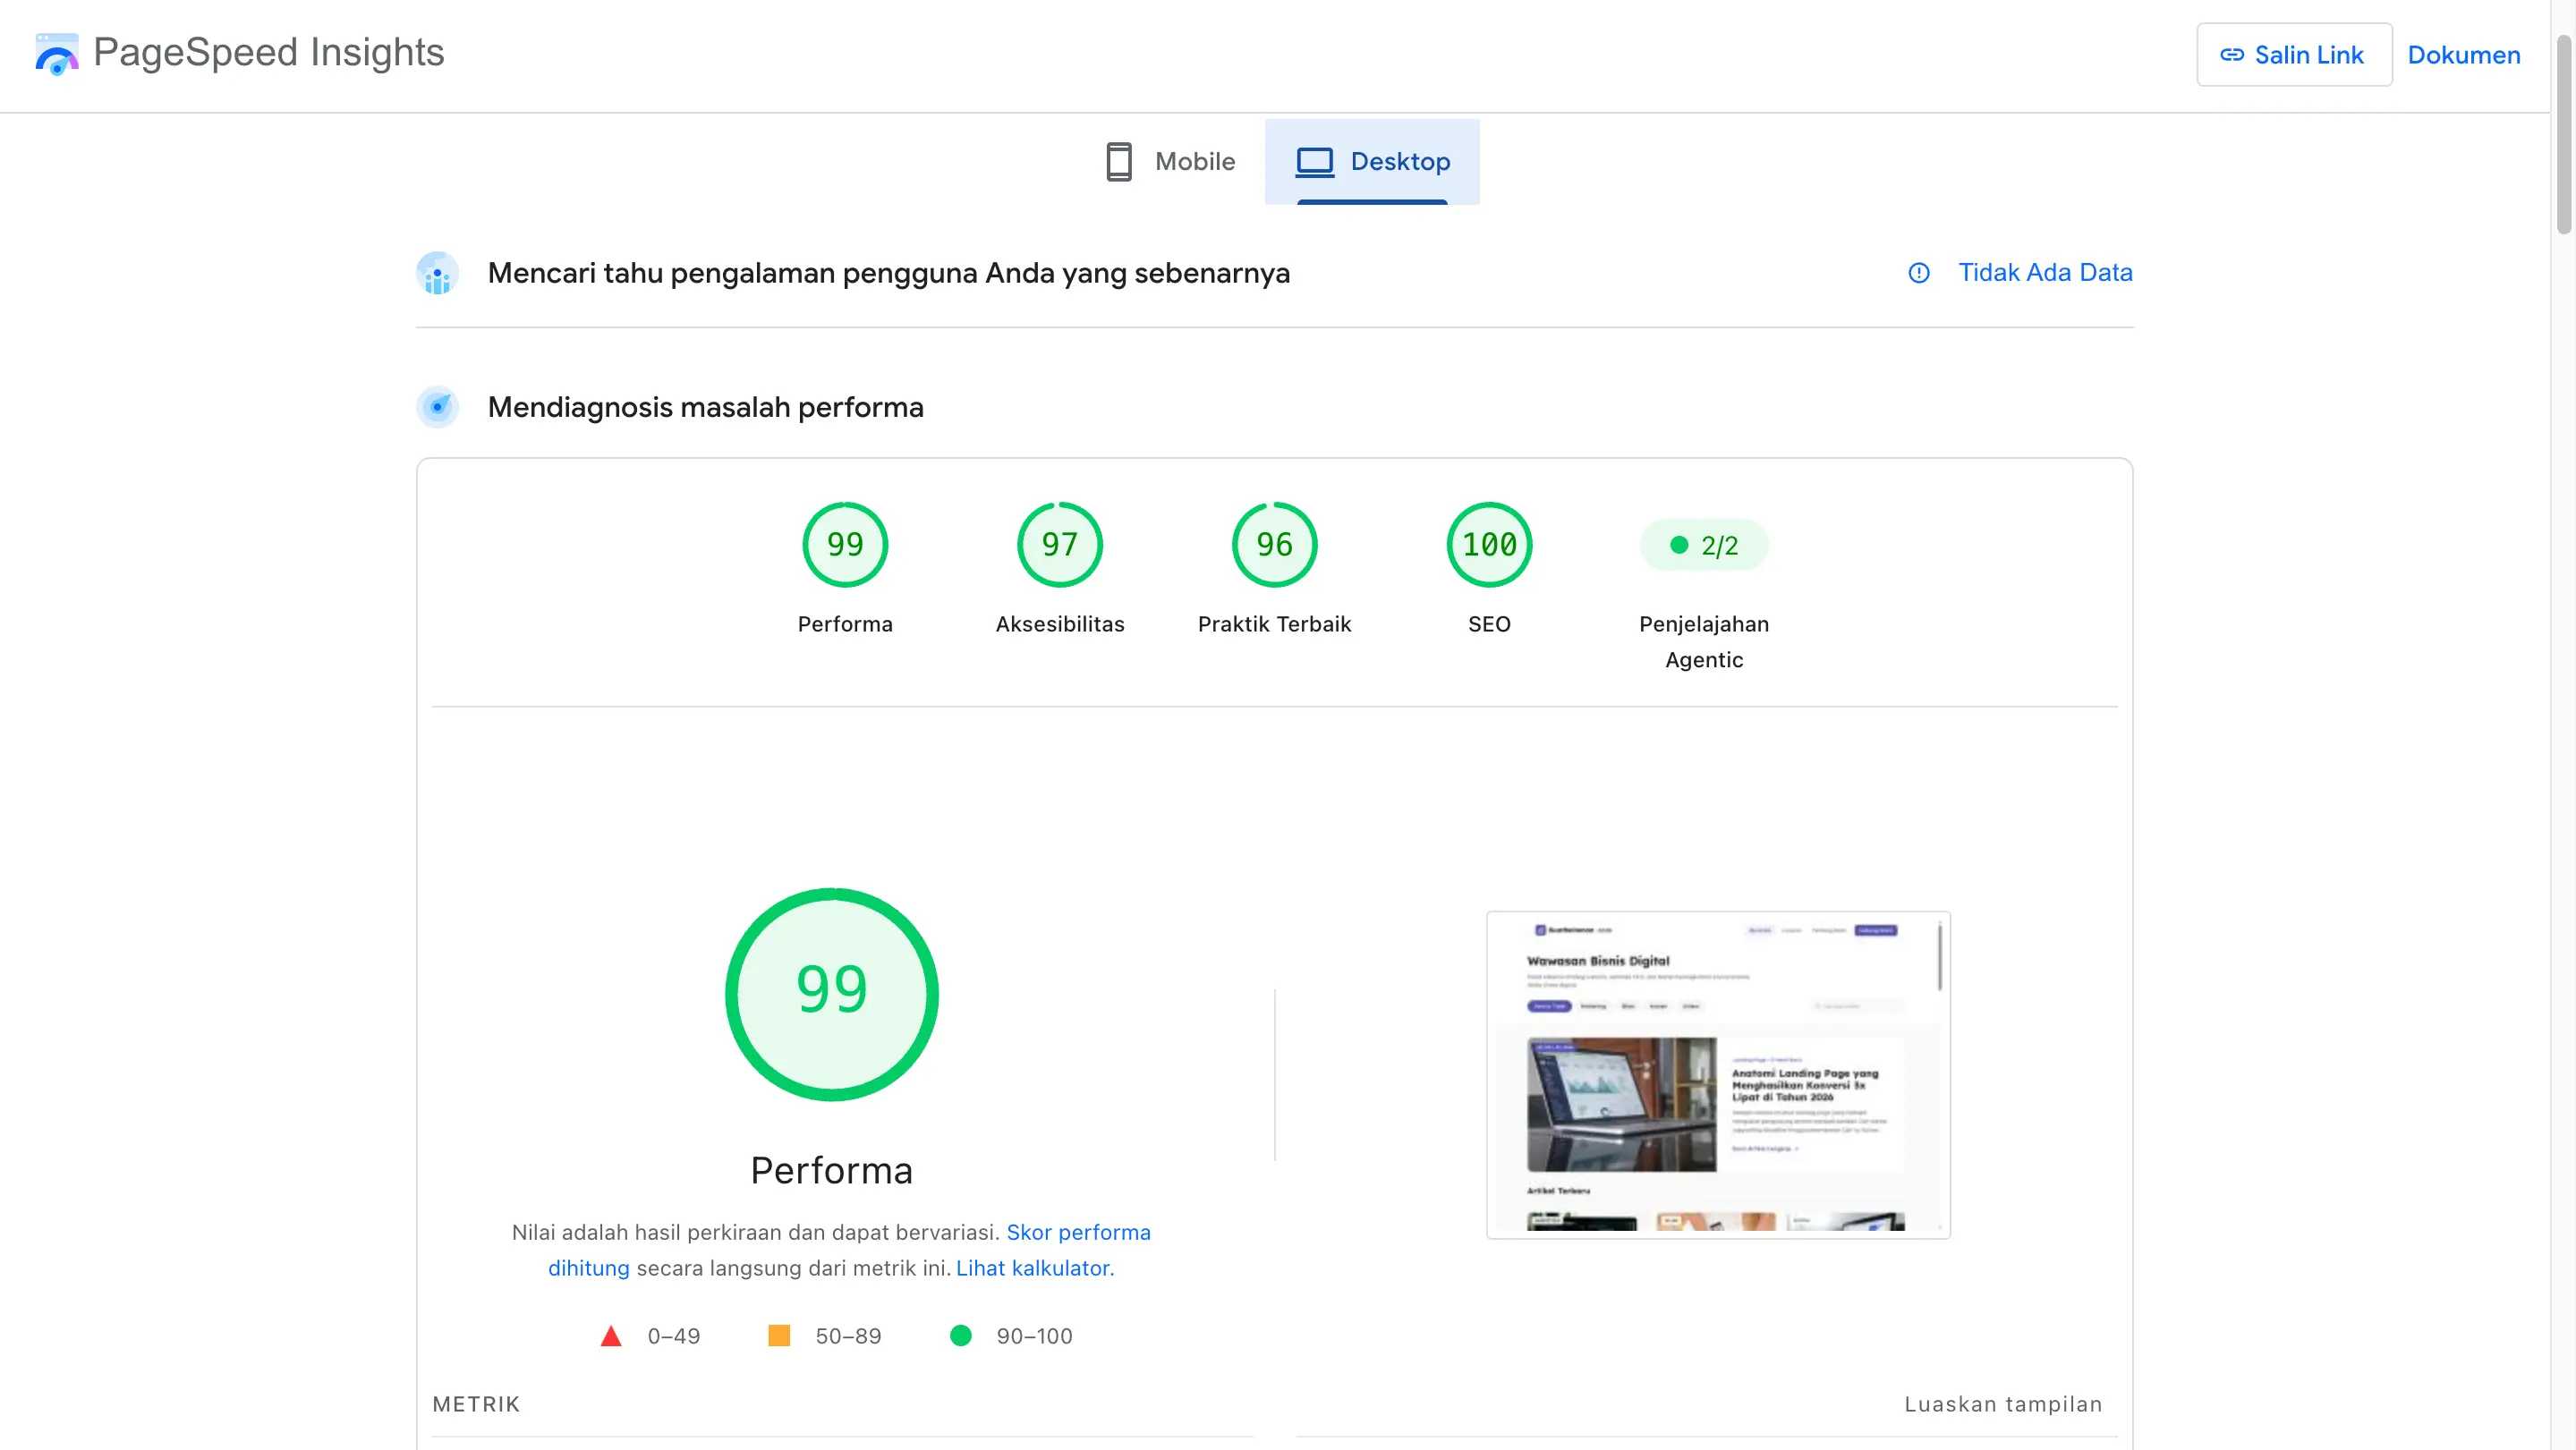Screen dimensions: 2576x1450
Task: Click the website screenshot thumbnail
Action: (x=1718, y=1075)
